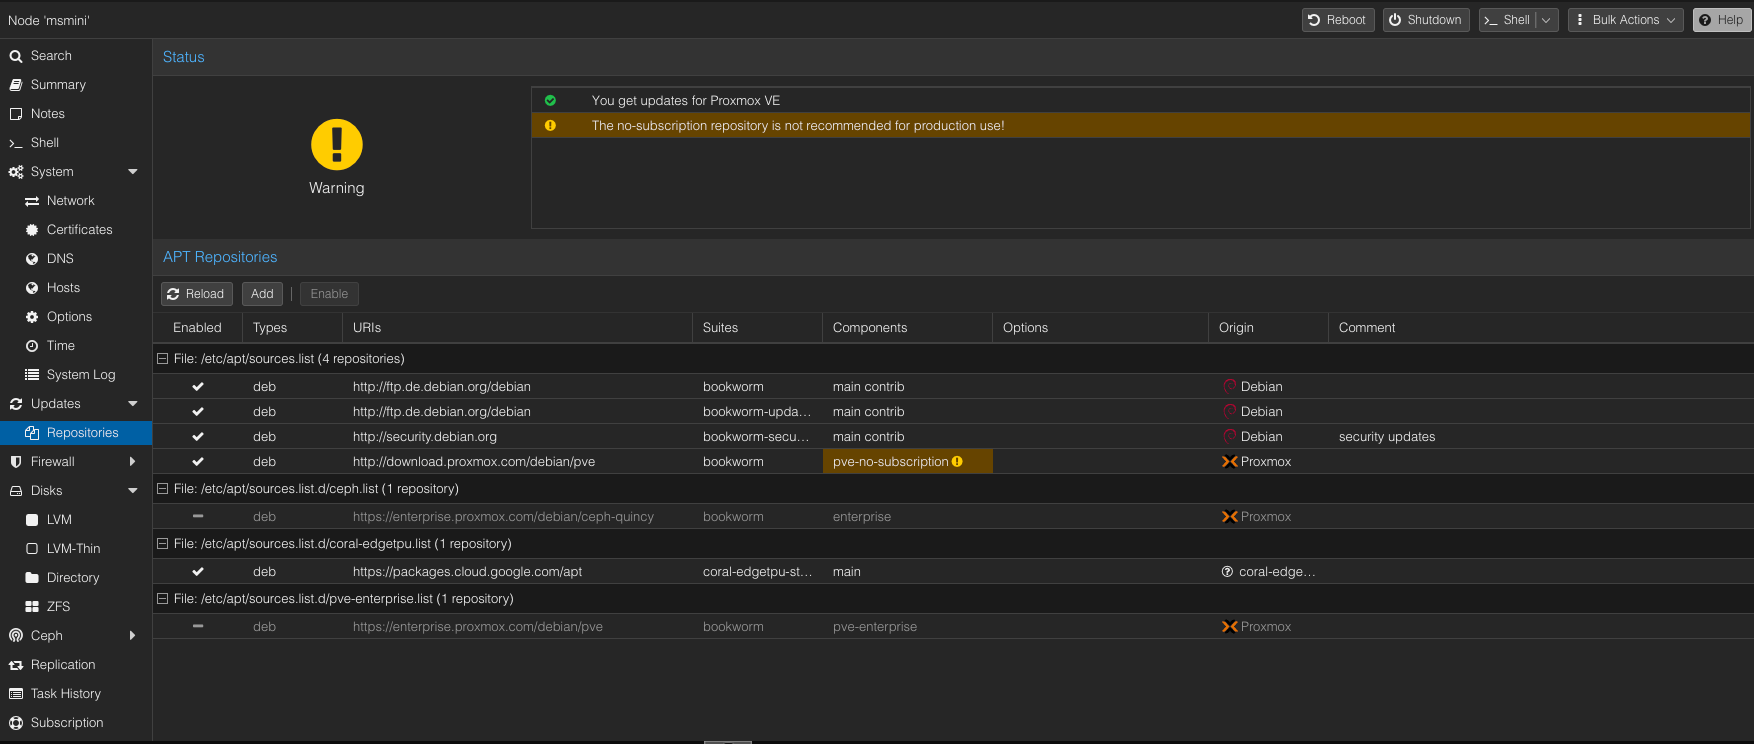
Task: Click disabled dash for ceph-quincy repository
Action: click(198, 517)
